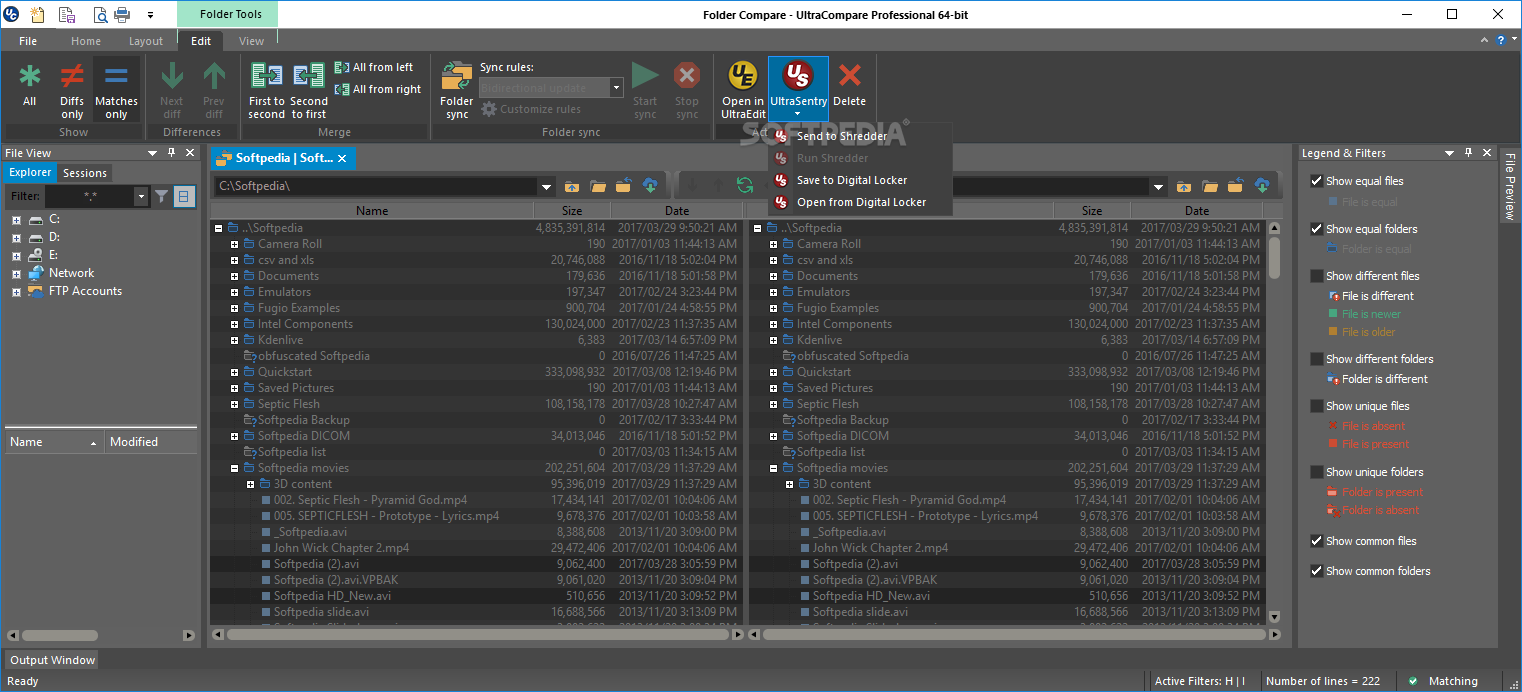Open the Output Window tab
This screenshot has width=1522, height=692.
[x=52, y=660]
